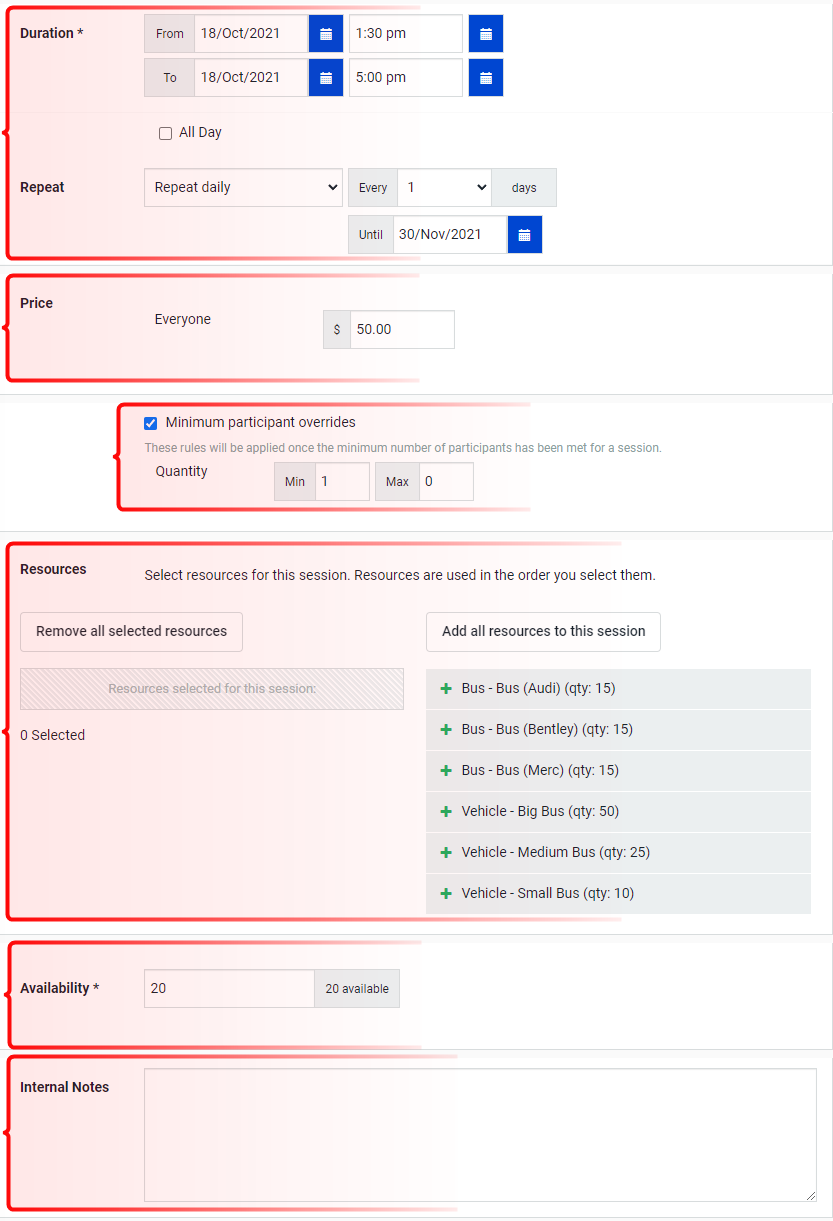Uncheck Minimum participant overrides

[x=150, y=422]
